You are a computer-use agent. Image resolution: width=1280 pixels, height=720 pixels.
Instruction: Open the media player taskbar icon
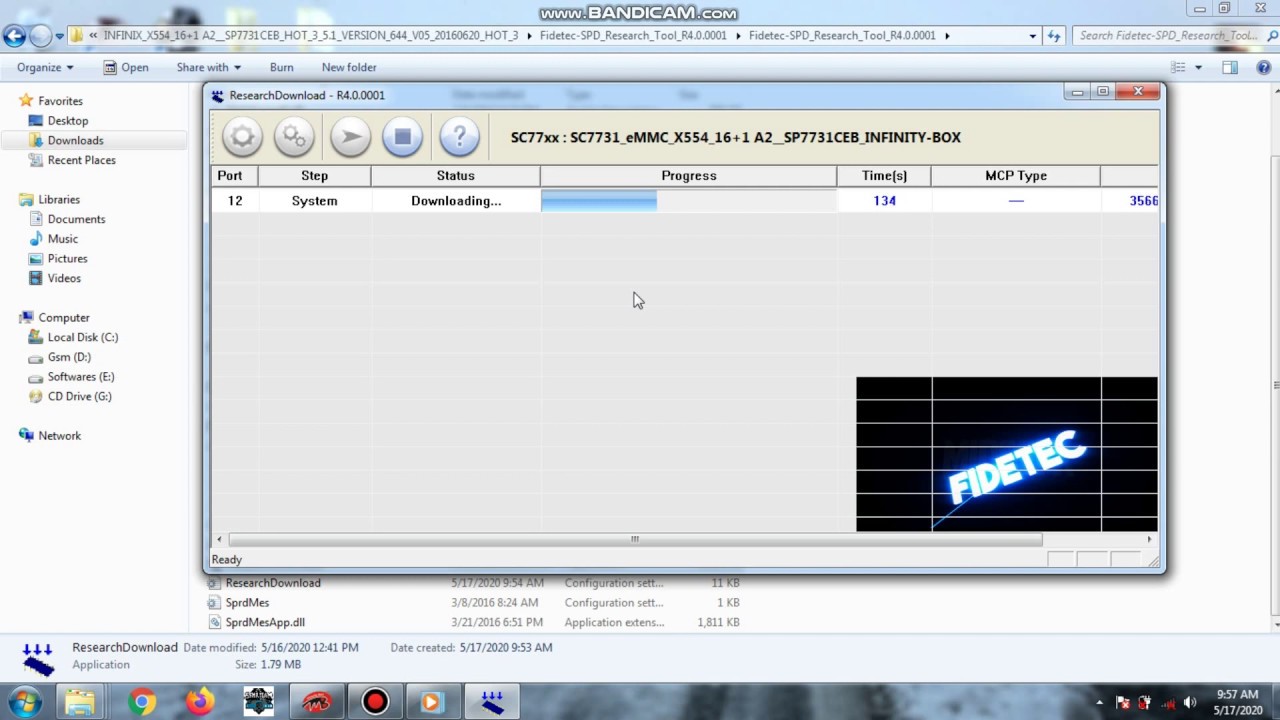point(432,702)
